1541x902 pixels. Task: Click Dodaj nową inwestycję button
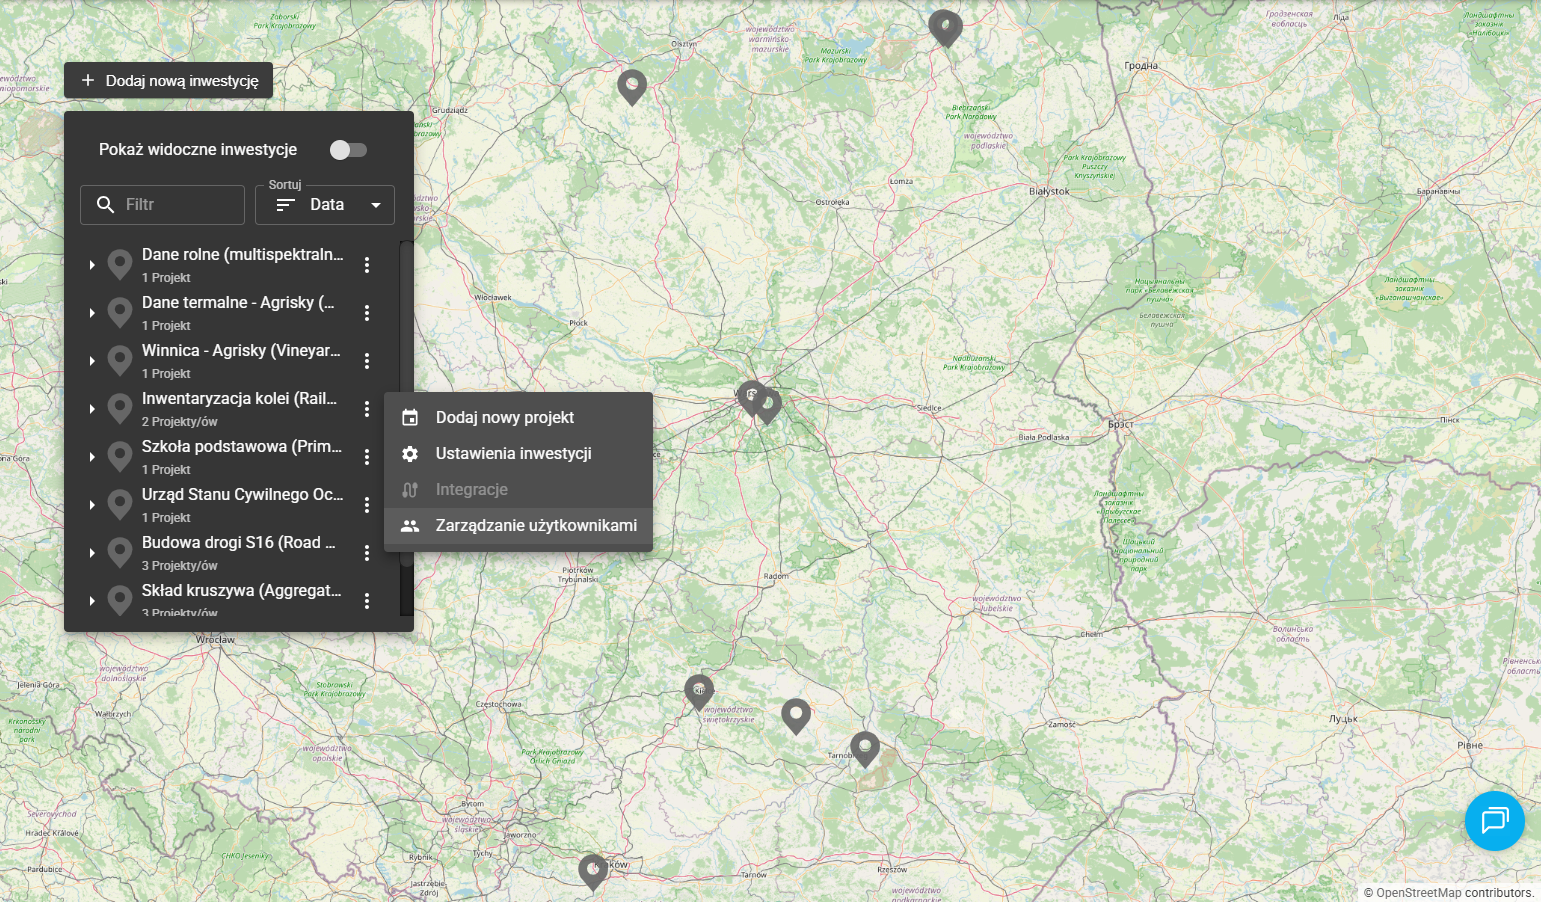pos(168,81)
